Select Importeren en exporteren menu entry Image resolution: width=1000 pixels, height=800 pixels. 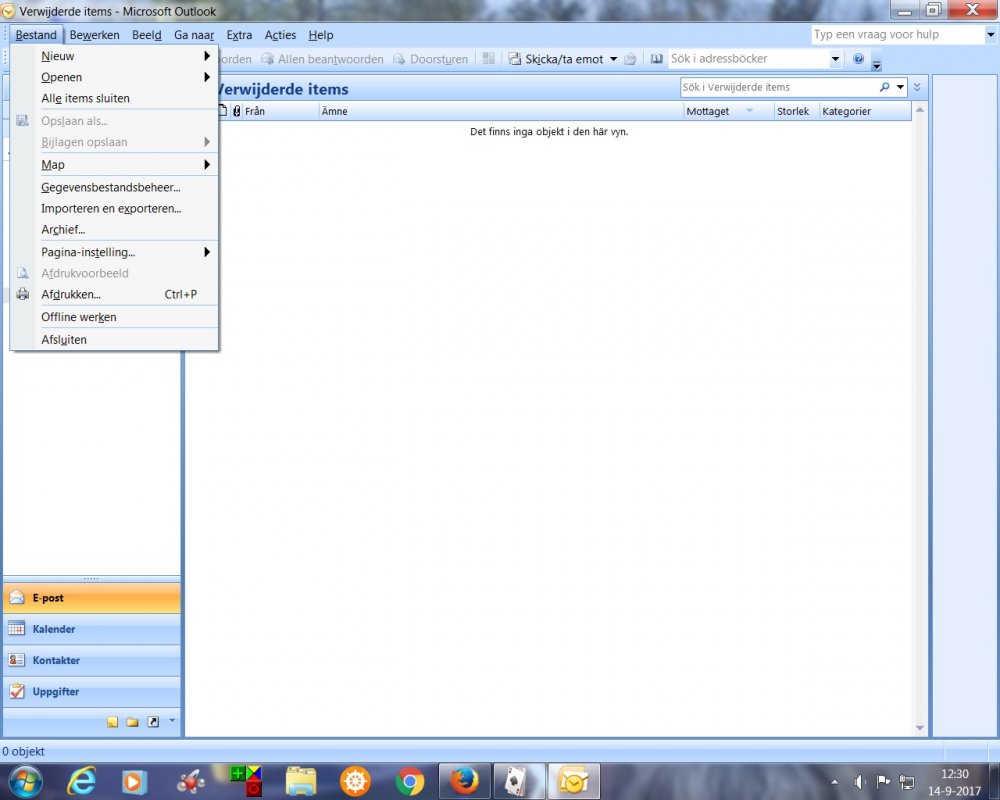pos(111,209)
